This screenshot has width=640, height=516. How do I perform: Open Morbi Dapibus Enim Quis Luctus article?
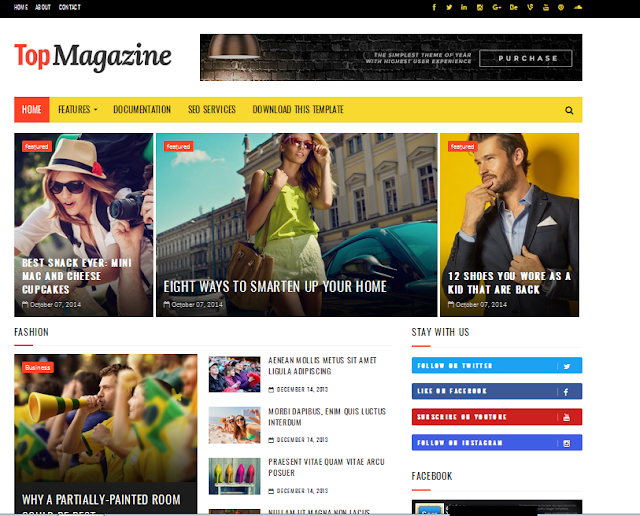click(327, 417)
